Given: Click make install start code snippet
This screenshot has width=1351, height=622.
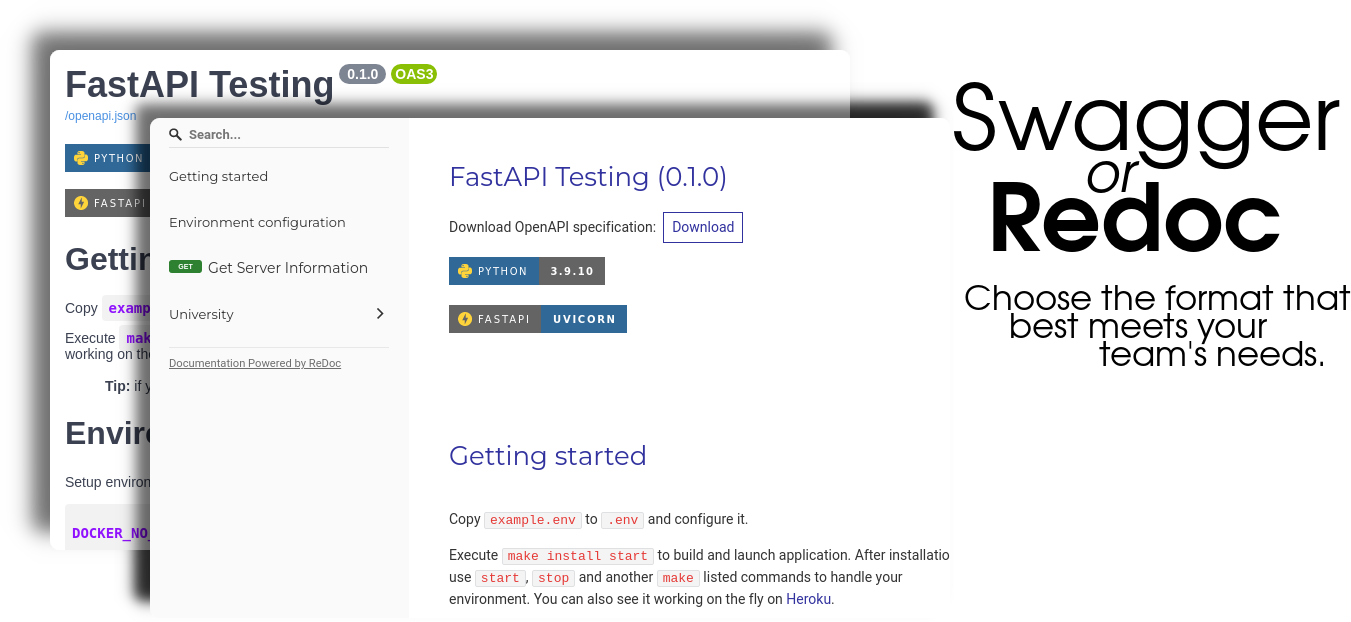Looking at the screenshot, I should click(x=578, y=556).
